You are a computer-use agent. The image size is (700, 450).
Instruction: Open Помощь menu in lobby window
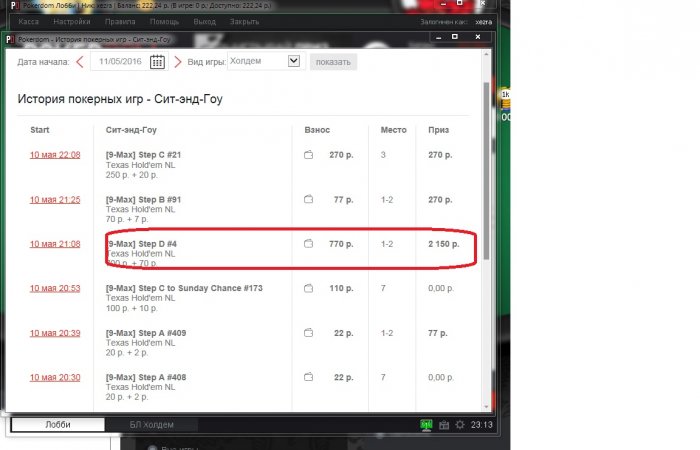click(x=164, y=21)
